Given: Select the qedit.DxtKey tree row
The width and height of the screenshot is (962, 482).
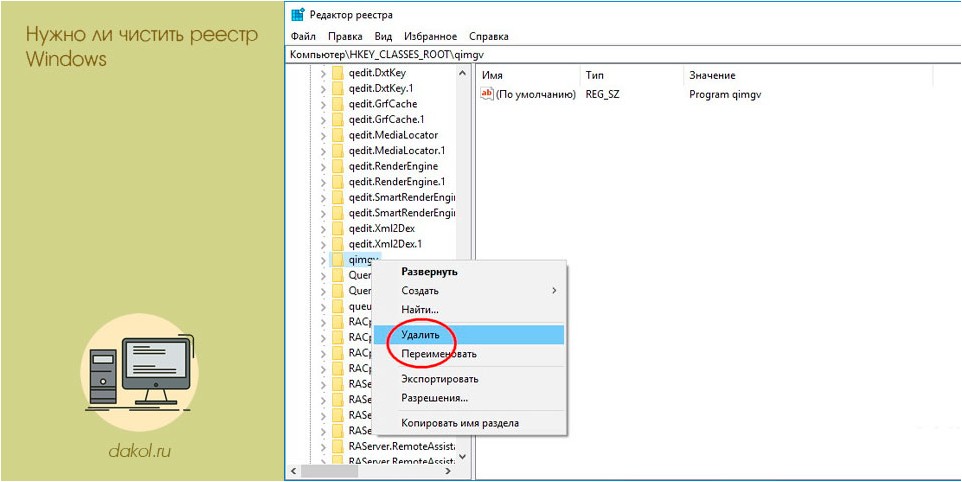Looking at the screenshot, I should 377,73.
